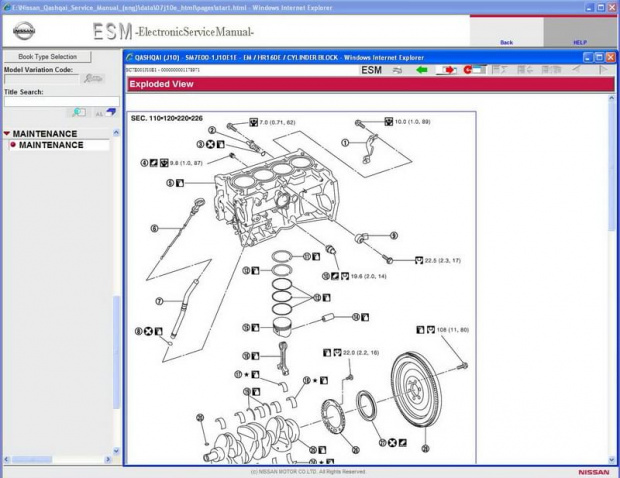
Task: Click the left panel horizontal scroll-right arrow
Action: tap(108, 459)
